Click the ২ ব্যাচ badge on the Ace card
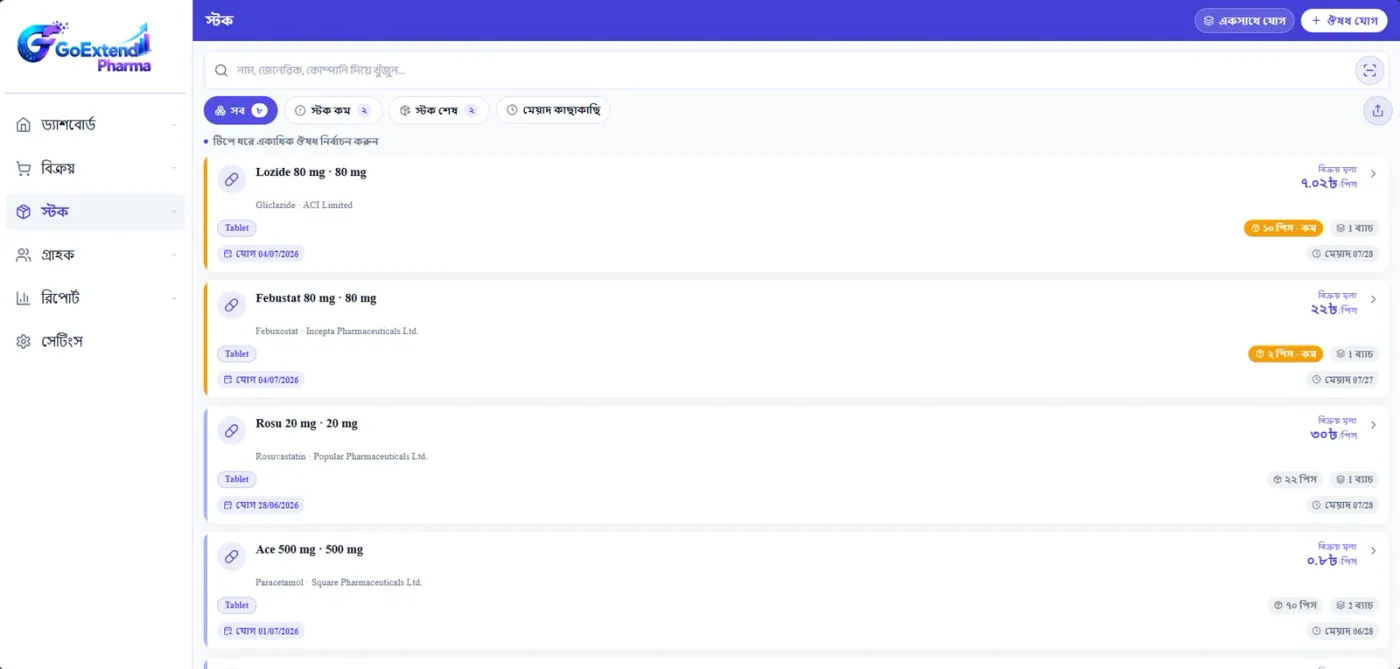This screenshot has width=1400, height=669. click(1354, 605)
